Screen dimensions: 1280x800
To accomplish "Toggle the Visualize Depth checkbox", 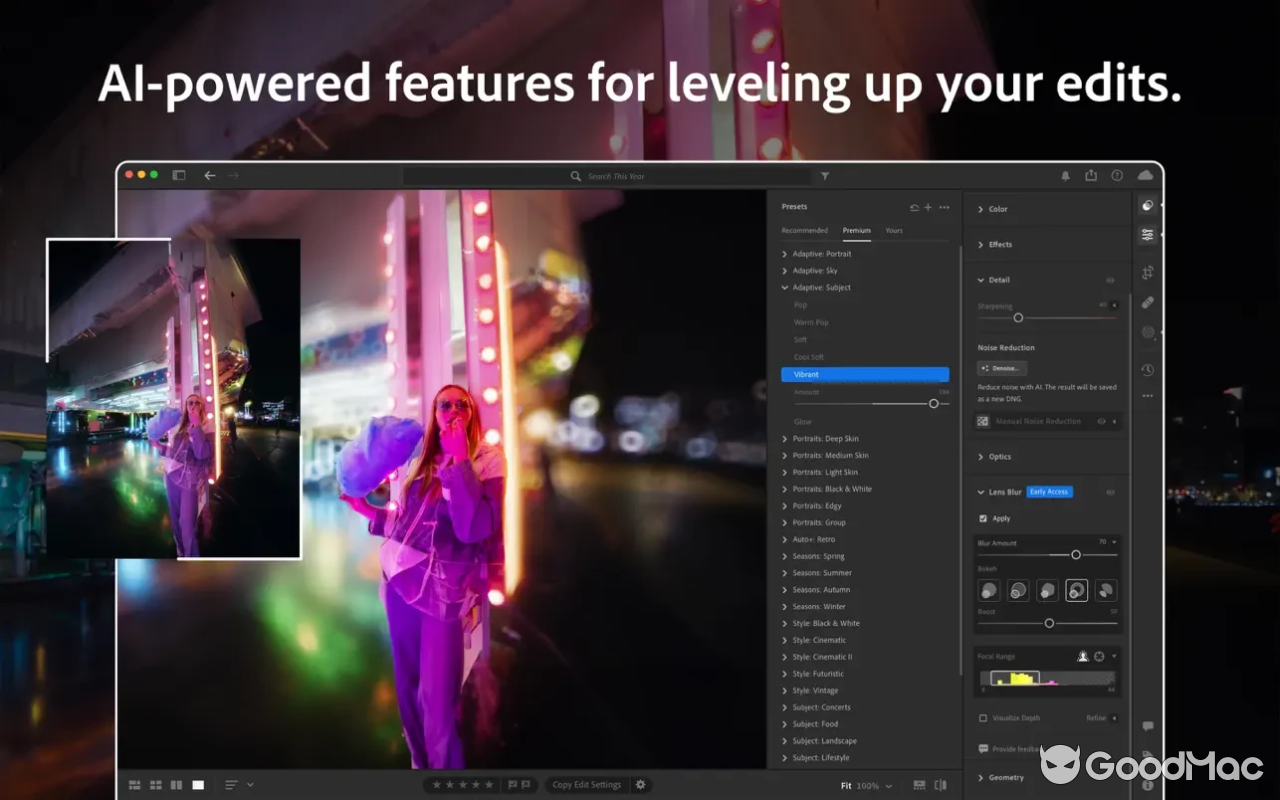I will (x=983, y=718).
